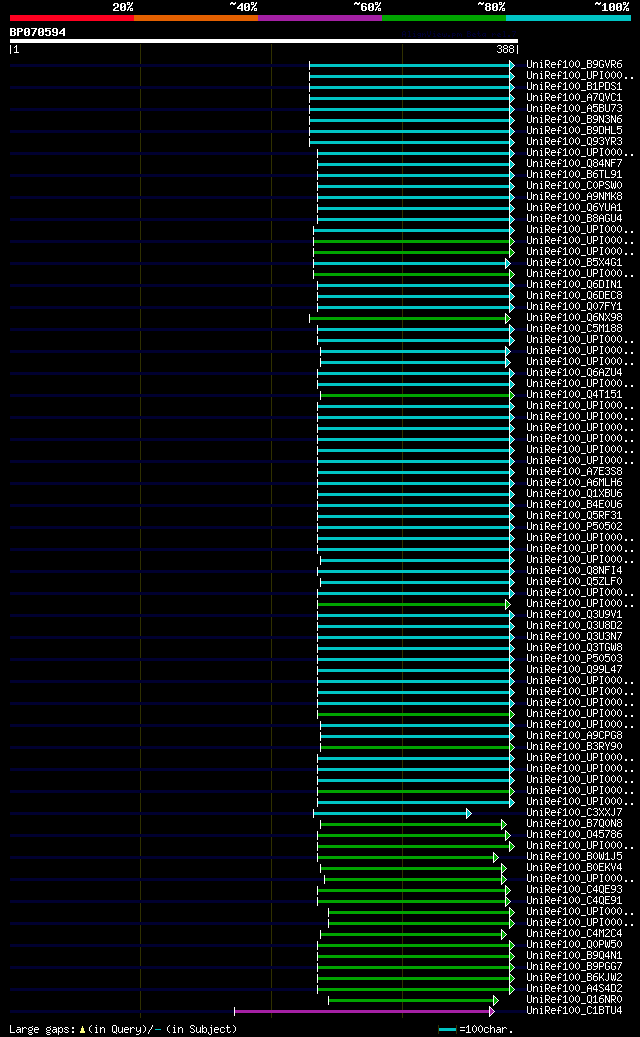
Task: Click the green ~80% identity legend segment
Action: pyautogui.click(x=444, y=18)
